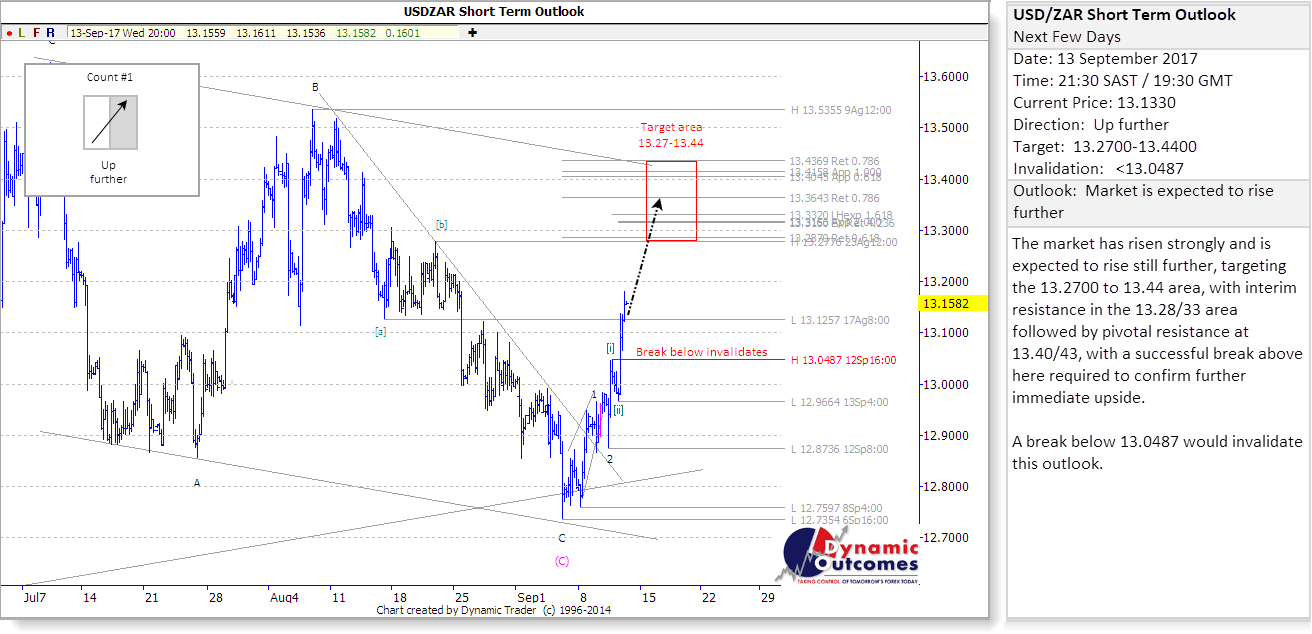This screenshot has width=1312, height=634.
Task: Click the 13.2000 price axis label
Action: point(944,282)
